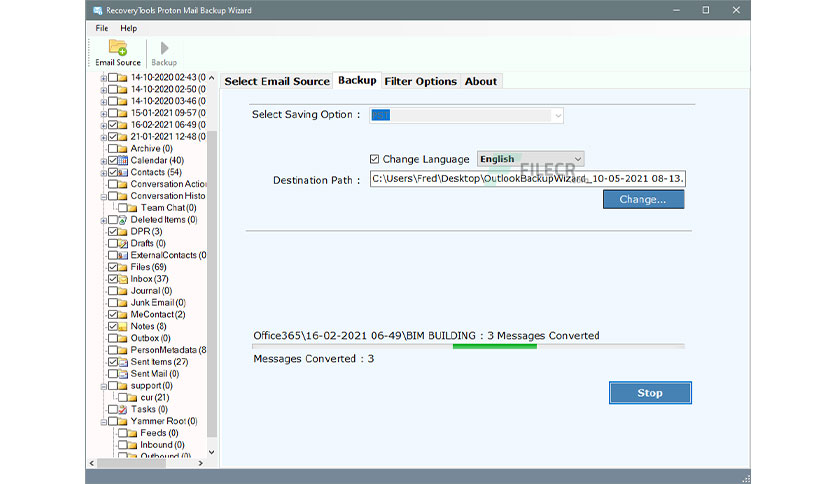This screenshot has width=836, height=484.
Task: Click the Sent Mail folder icon
Action: tap(123, 374)
